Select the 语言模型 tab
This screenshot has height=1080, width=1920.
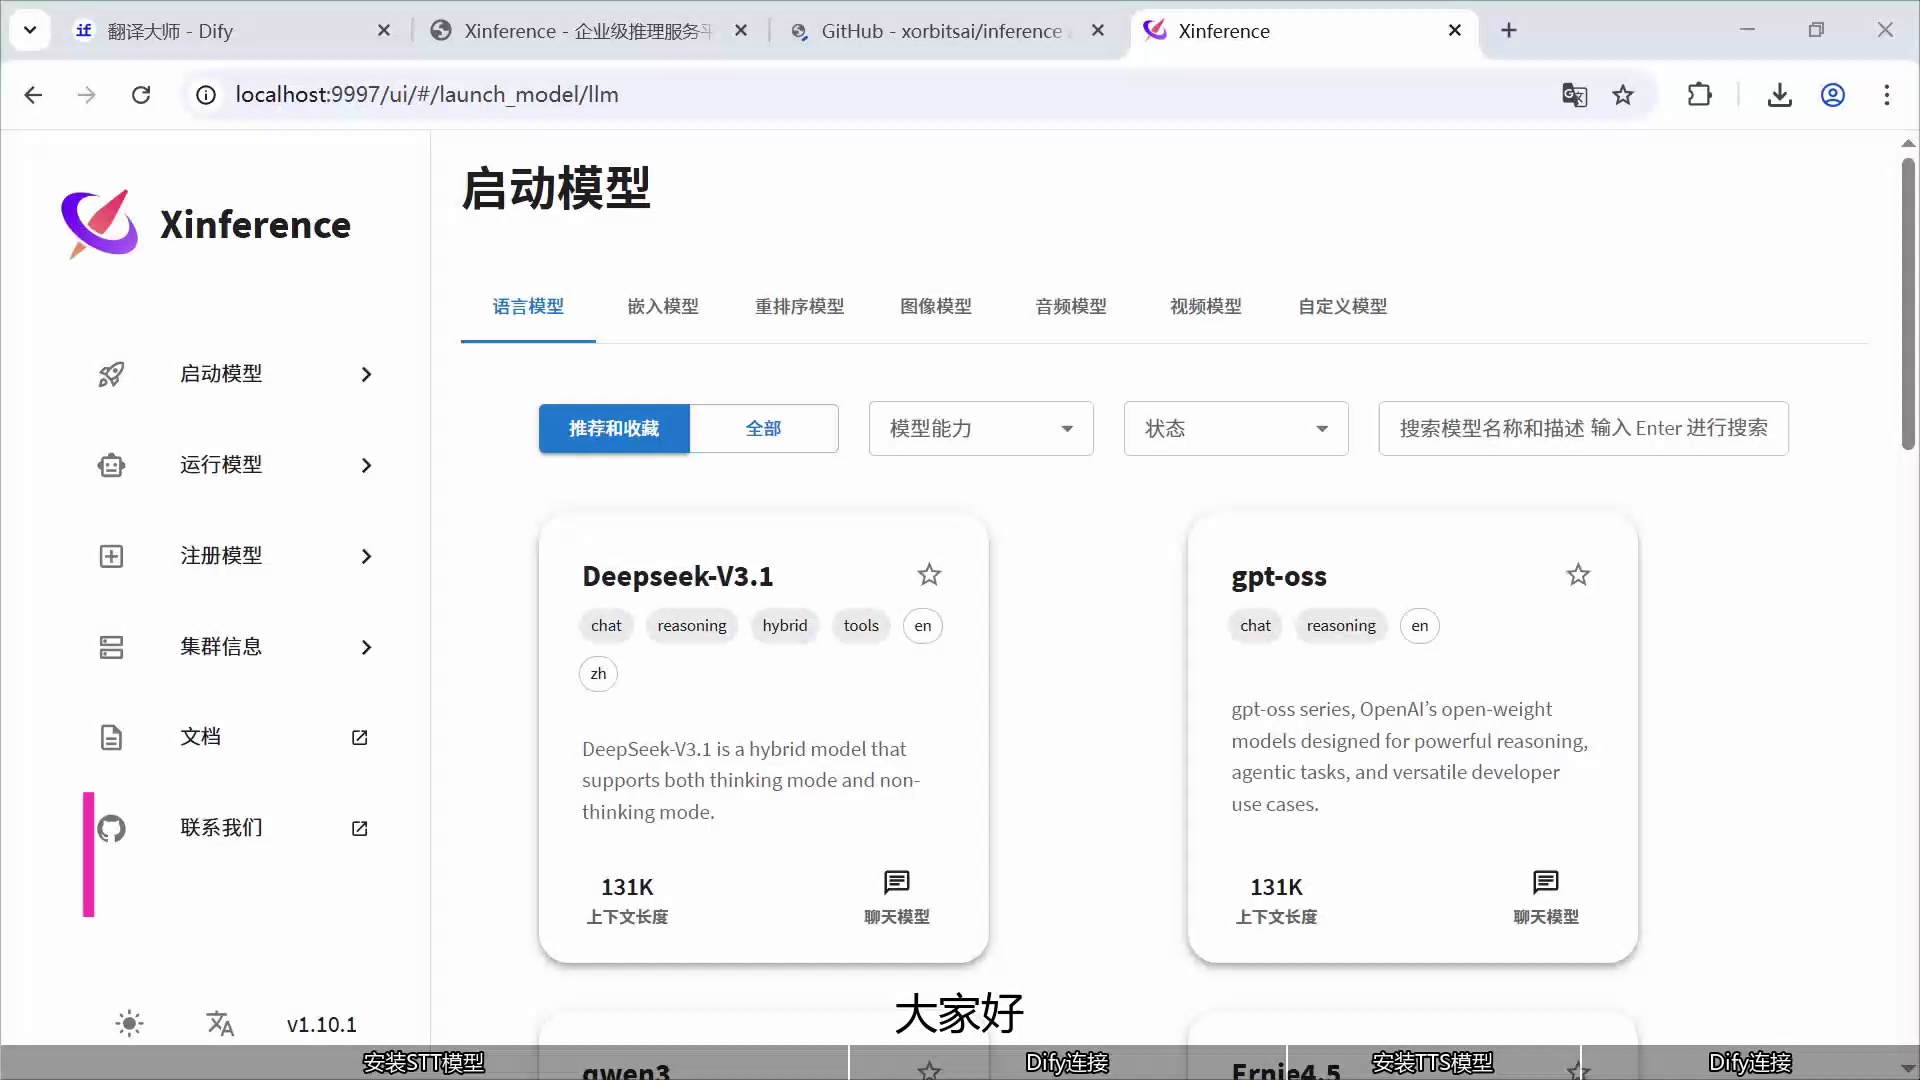click(528, 306)
